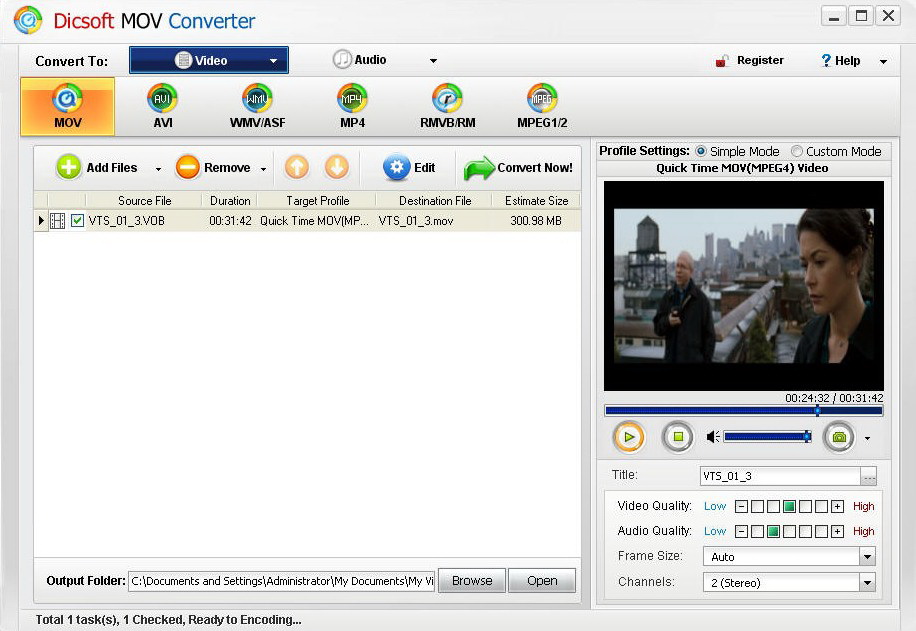Set audio quality to the last level box

click(x=821, y=532)
